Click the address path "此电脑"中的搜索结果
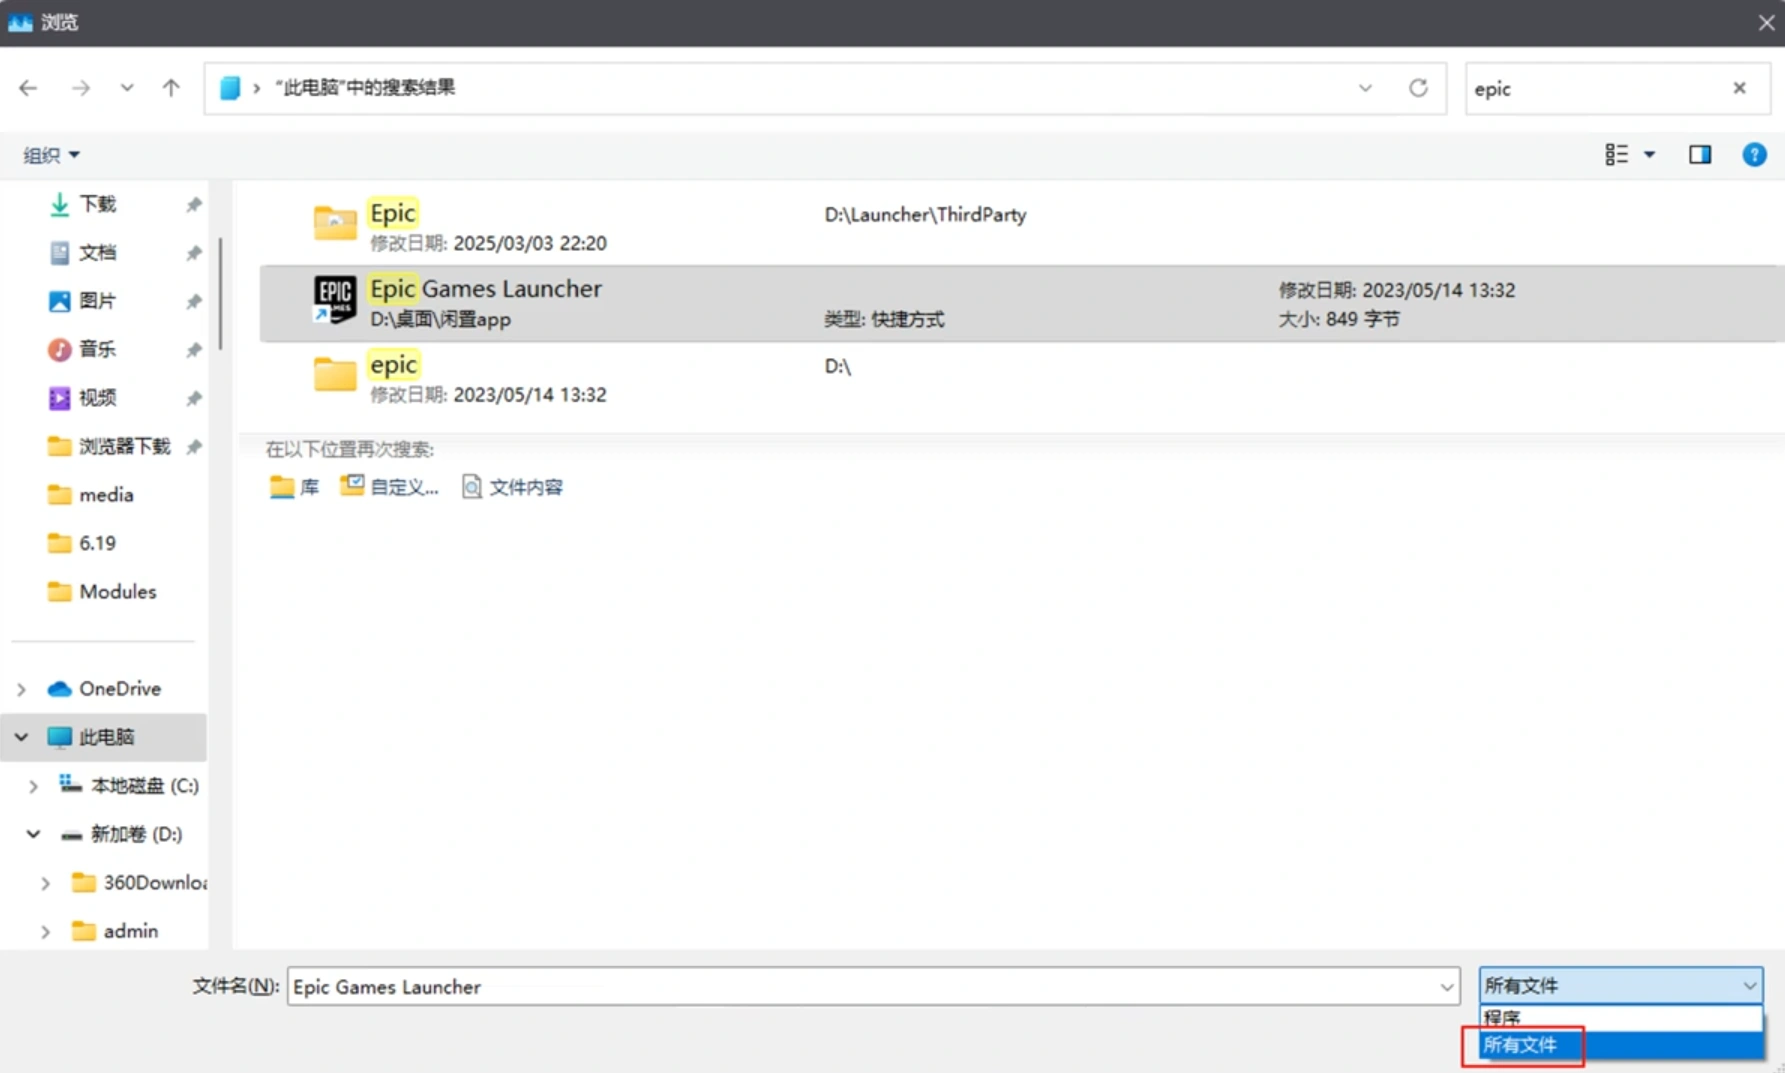1785x1073 pixels. coord(365,88)
